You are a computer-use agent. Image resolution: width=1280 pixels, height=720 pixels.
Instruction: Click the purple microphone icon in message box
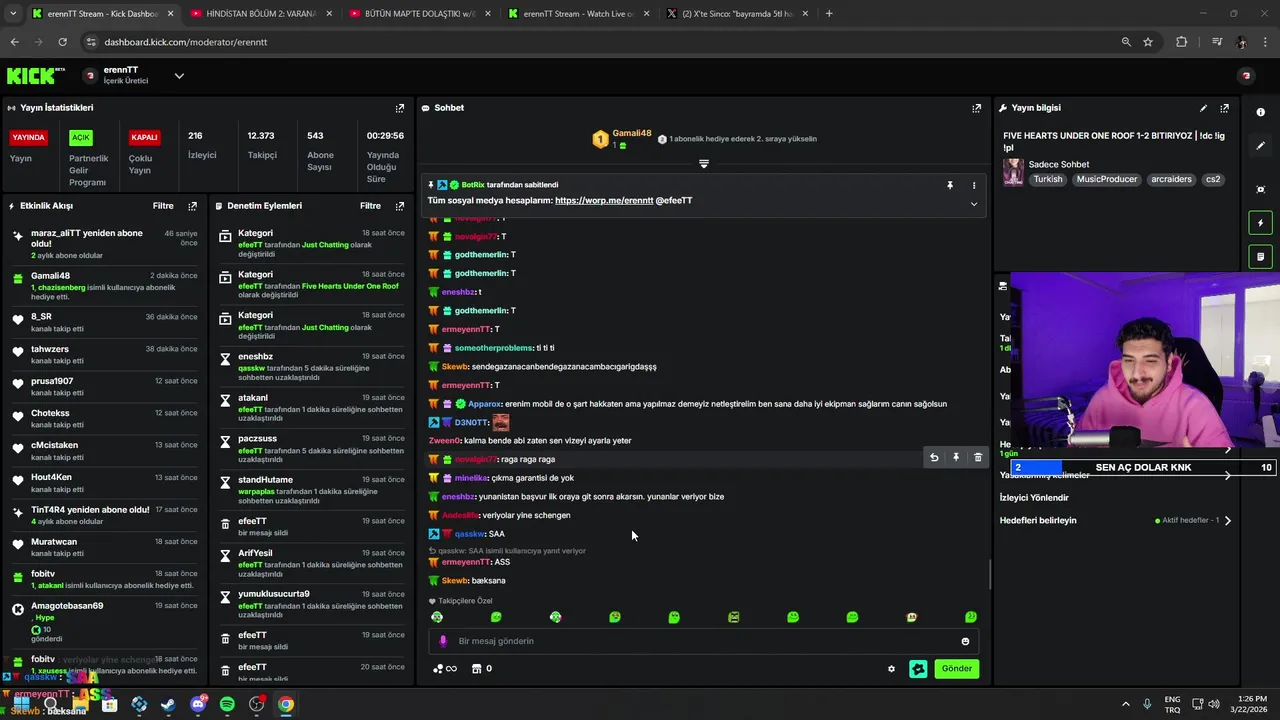pos(443,641)
